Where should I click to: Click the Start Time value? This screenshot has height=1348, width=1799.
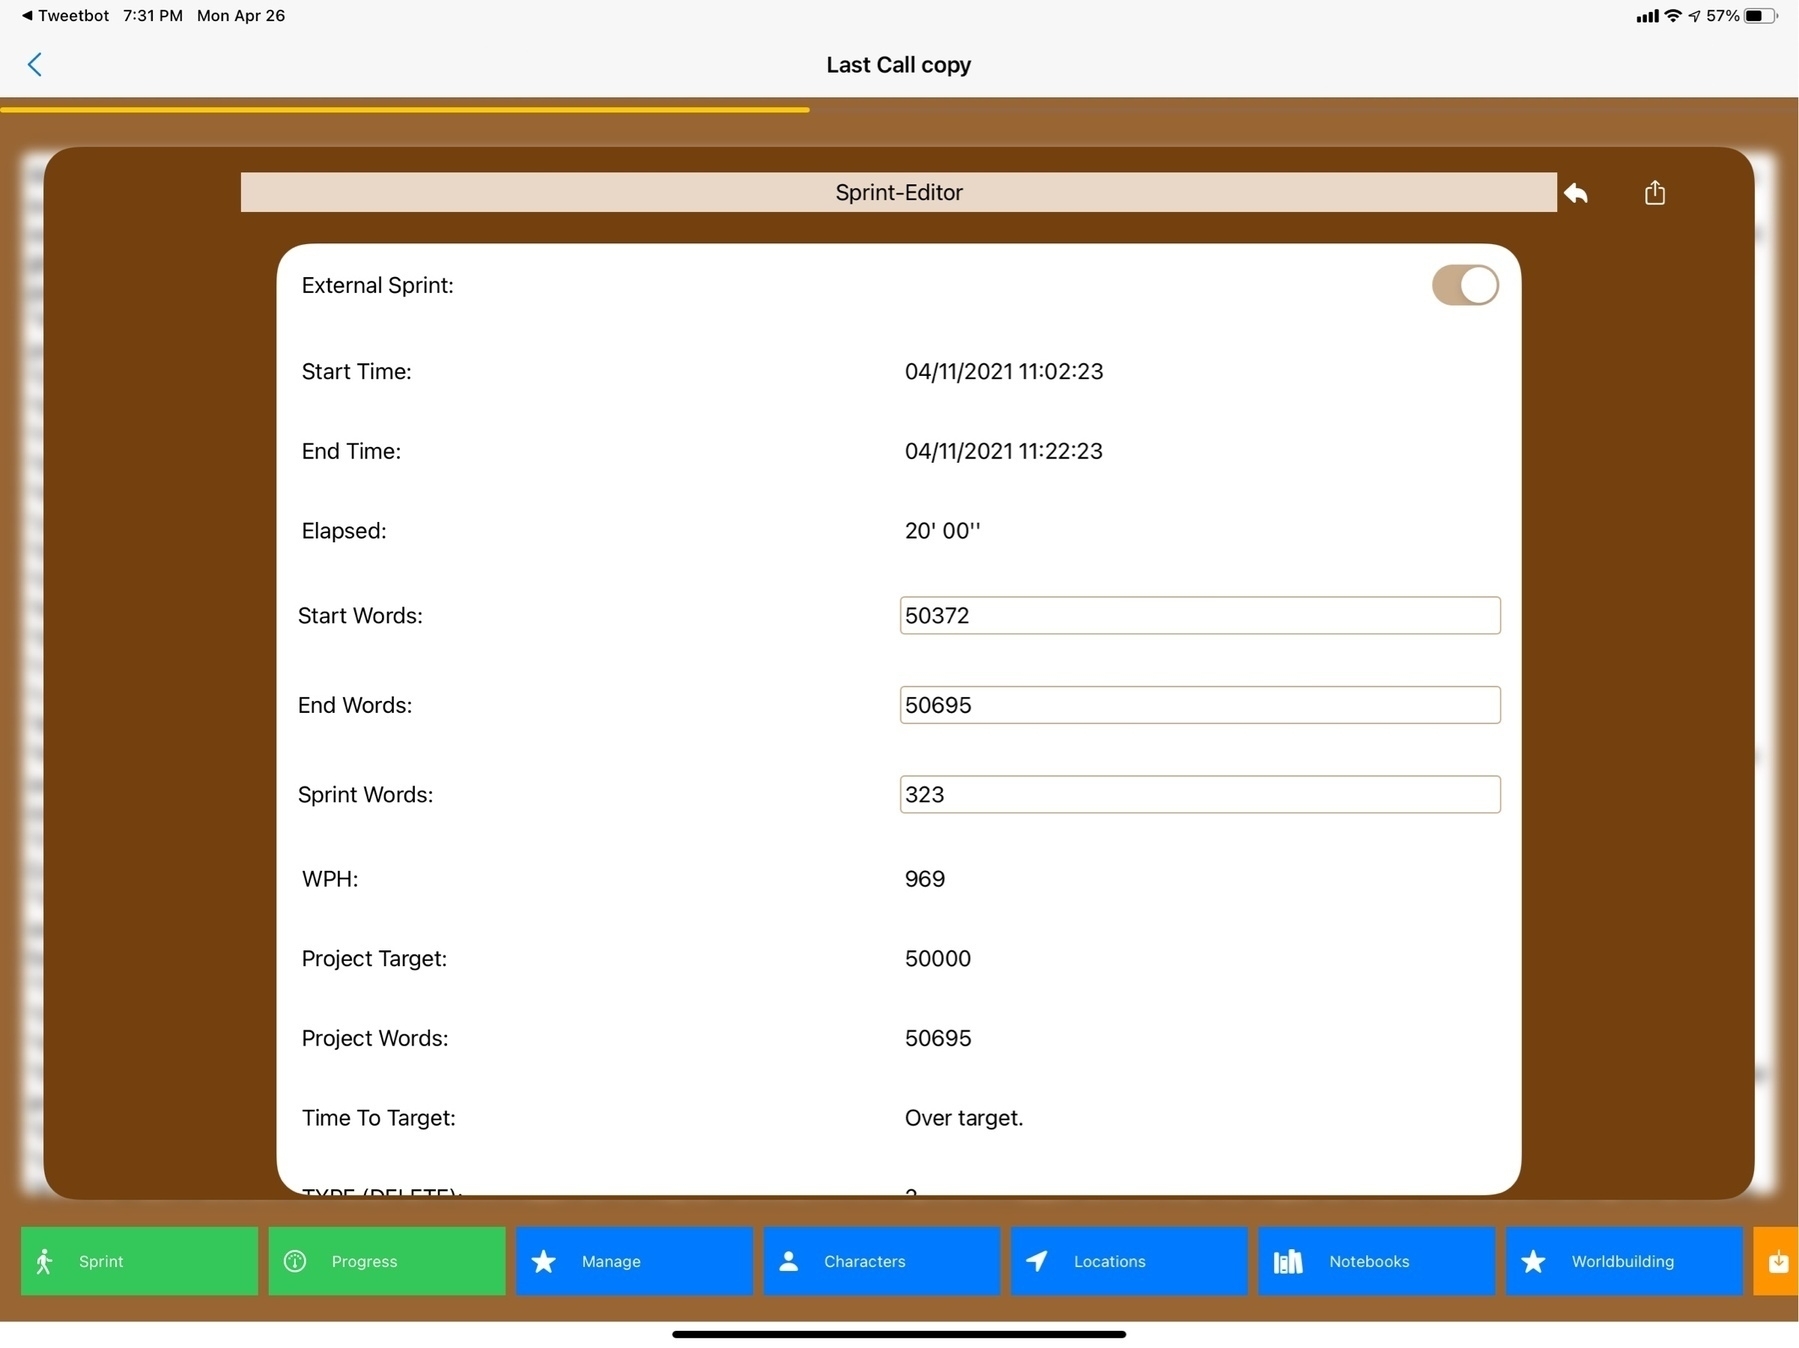1003,371
